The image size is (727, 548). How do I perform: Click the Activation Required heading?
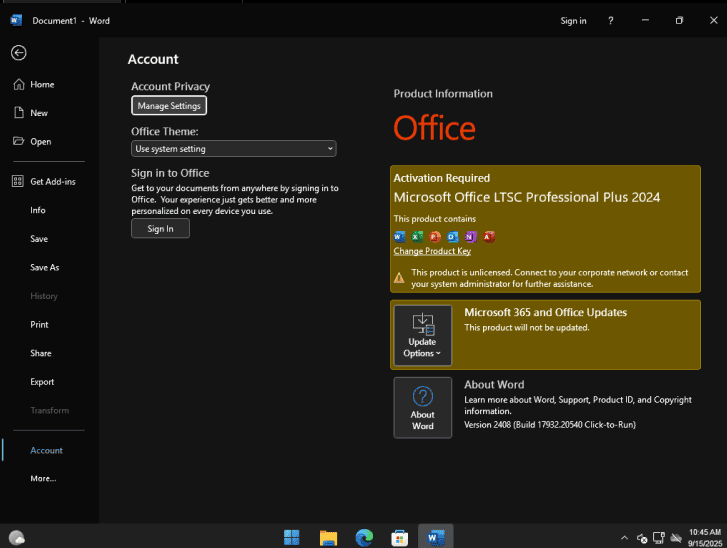pos(441,178)
